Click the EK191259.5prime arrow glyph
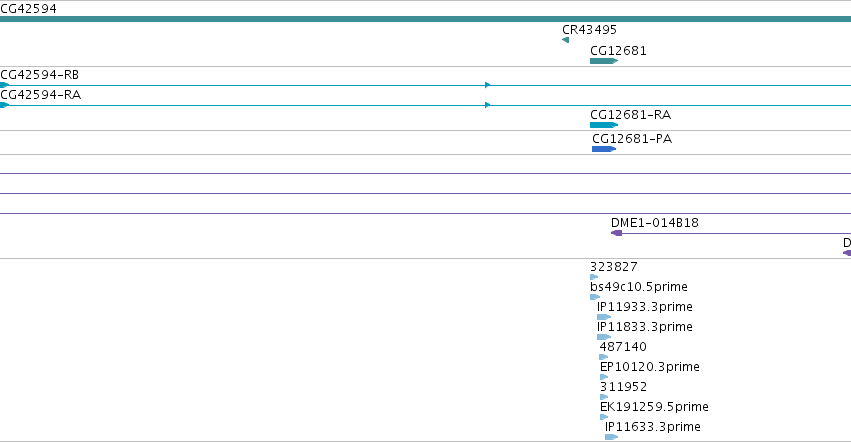The height and width of the screenshot is (442, 851). point(604,418)
